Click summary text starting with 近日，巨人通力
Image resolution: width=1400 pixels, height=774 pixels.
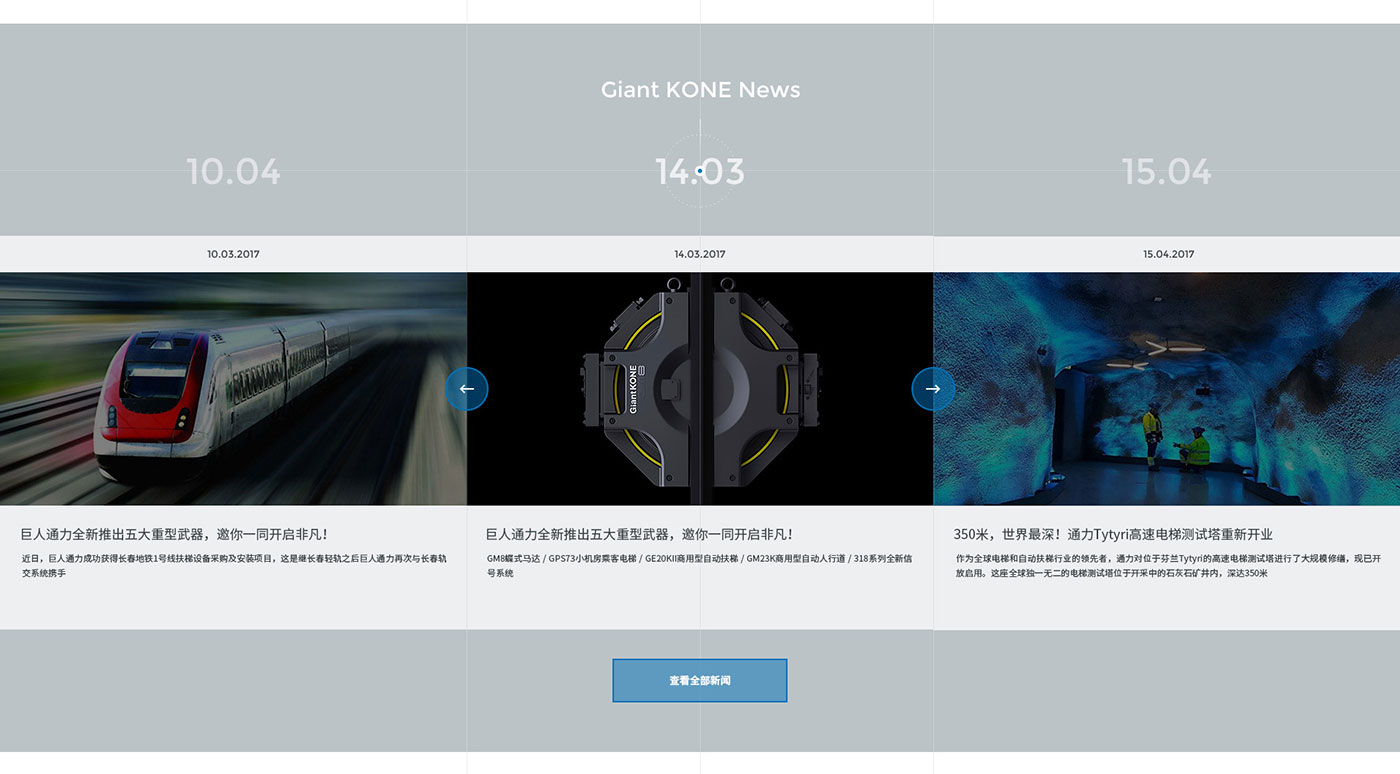pyautogui.click(x=234, y=566)
